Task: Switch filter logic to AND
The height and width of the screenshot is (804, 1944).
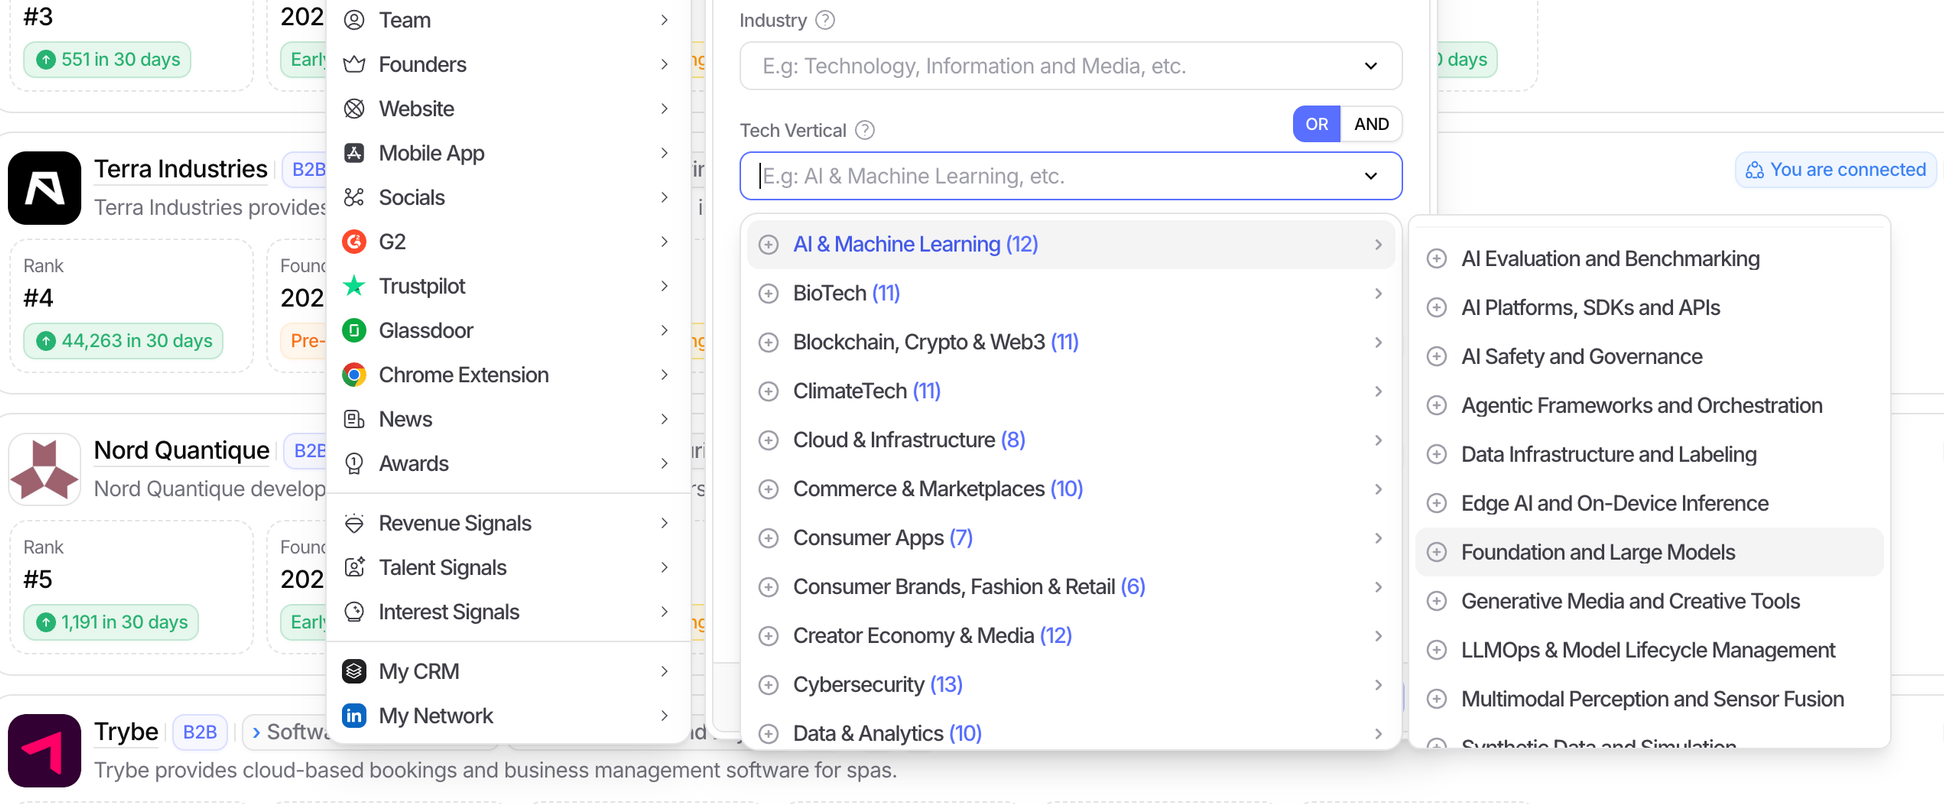Action: tap(1371, 124)
